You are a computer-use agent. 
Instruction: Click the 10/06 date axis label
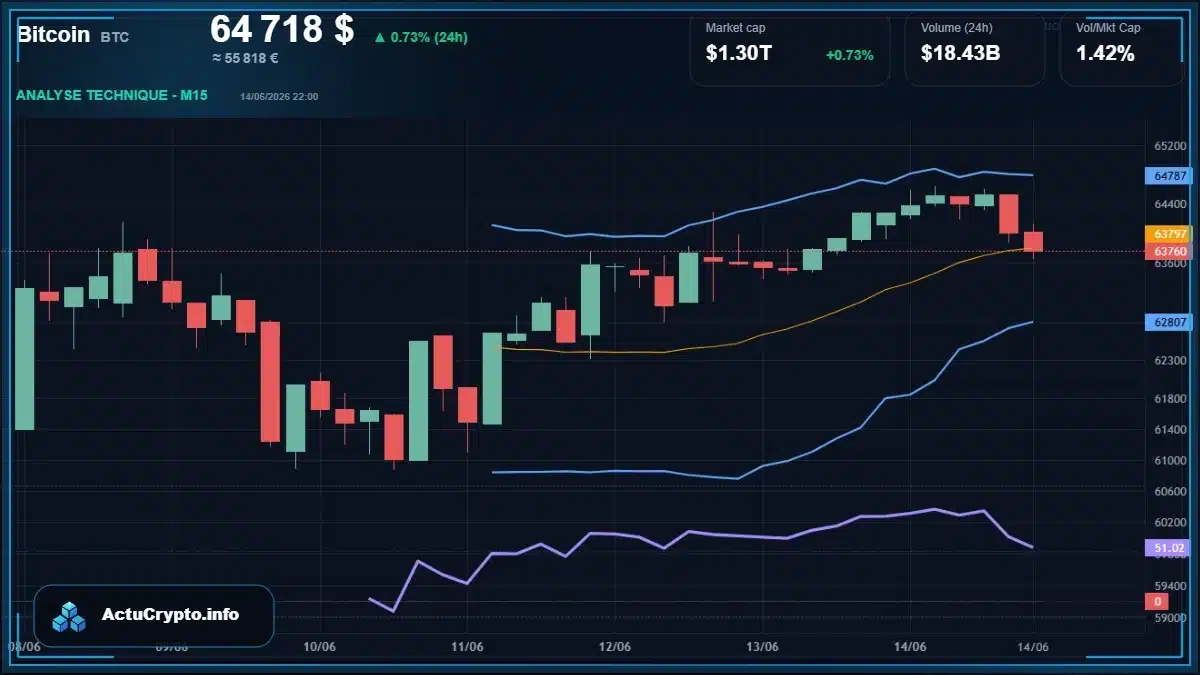point(319,647)
